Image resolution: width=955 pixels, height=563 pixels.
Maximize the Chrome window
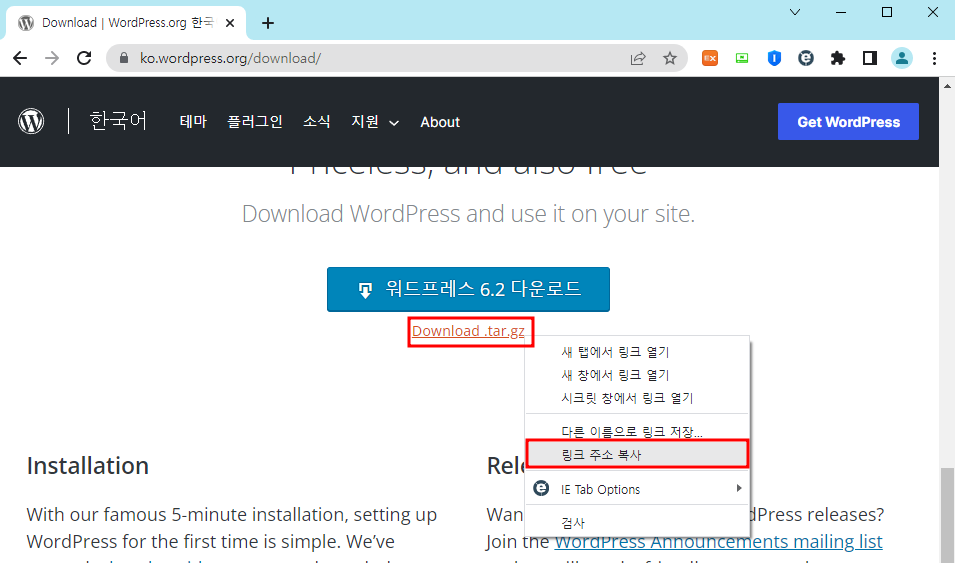point(887,12)
